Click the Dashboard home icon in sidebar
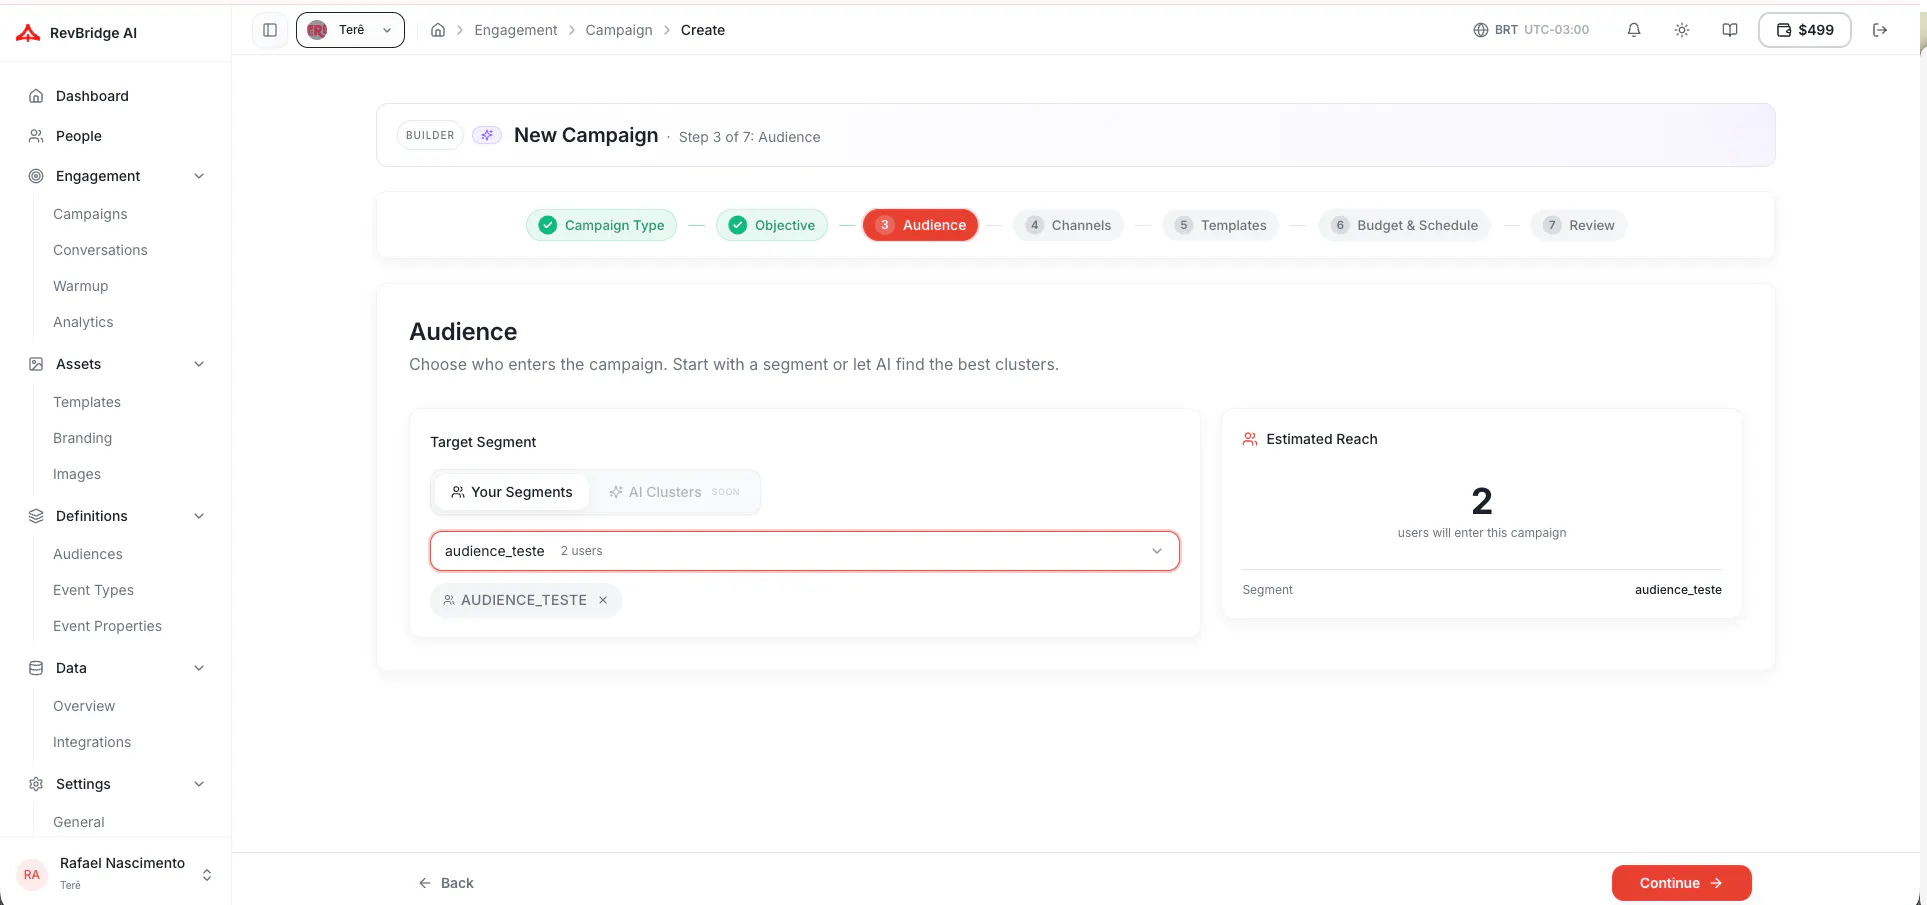 coord(36,96)
